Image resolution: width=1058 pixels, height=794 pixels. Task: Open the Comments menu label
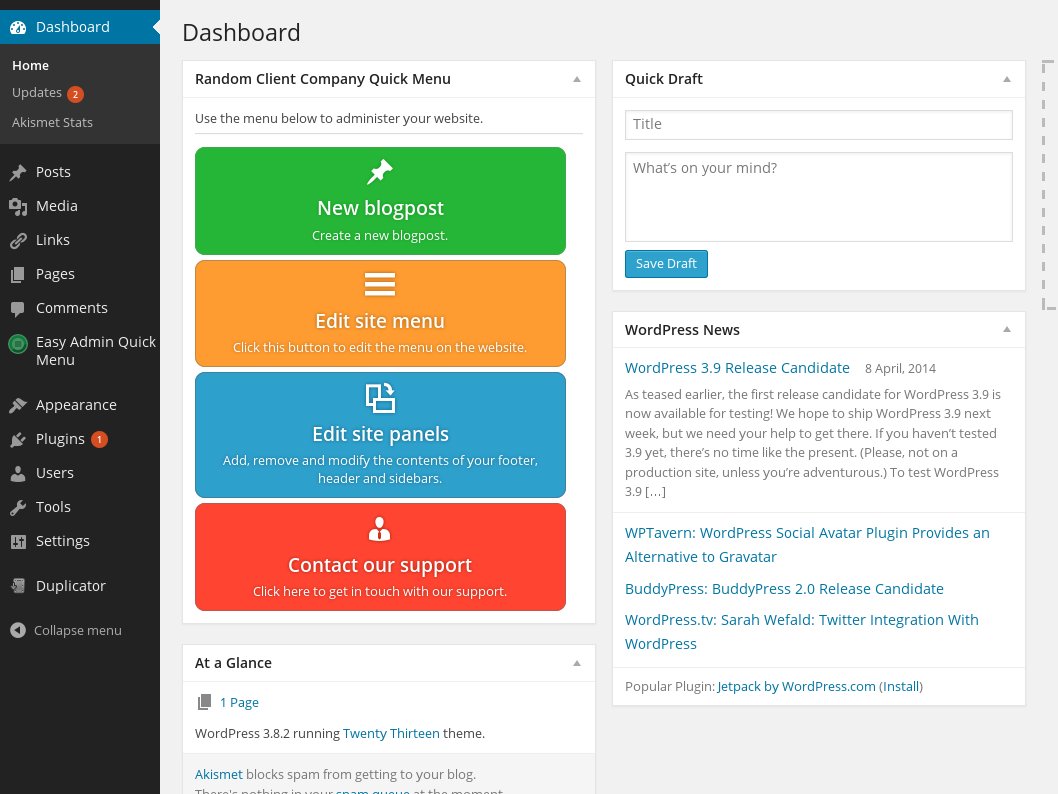click(x=72, y=308)
